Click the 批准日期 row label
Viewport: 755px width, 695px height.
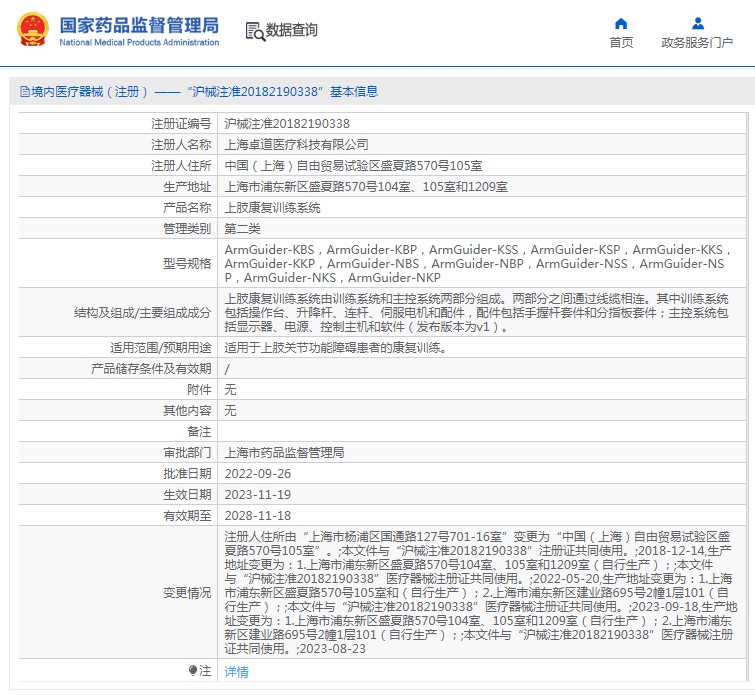click(187, 473)
